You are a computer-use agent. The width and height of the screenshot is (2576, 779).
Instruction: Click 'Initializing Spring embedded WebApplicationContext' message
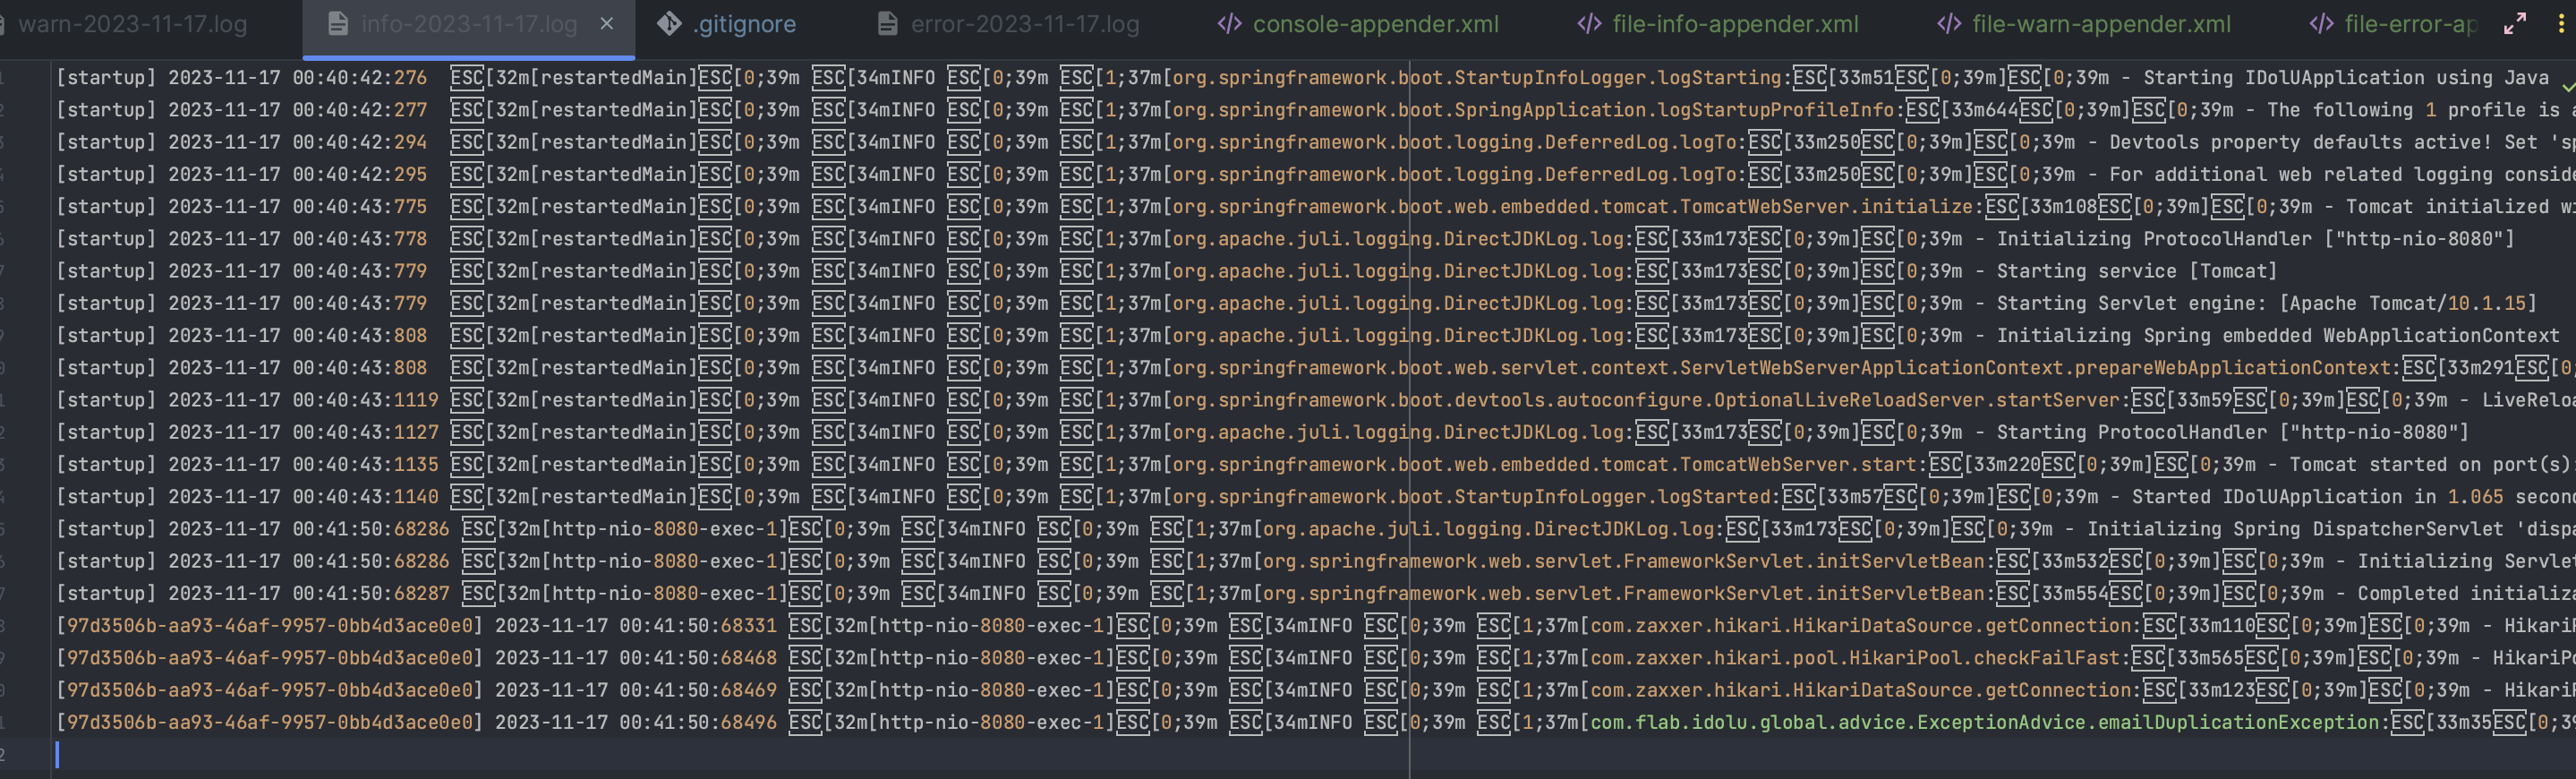click(2278, 335)
